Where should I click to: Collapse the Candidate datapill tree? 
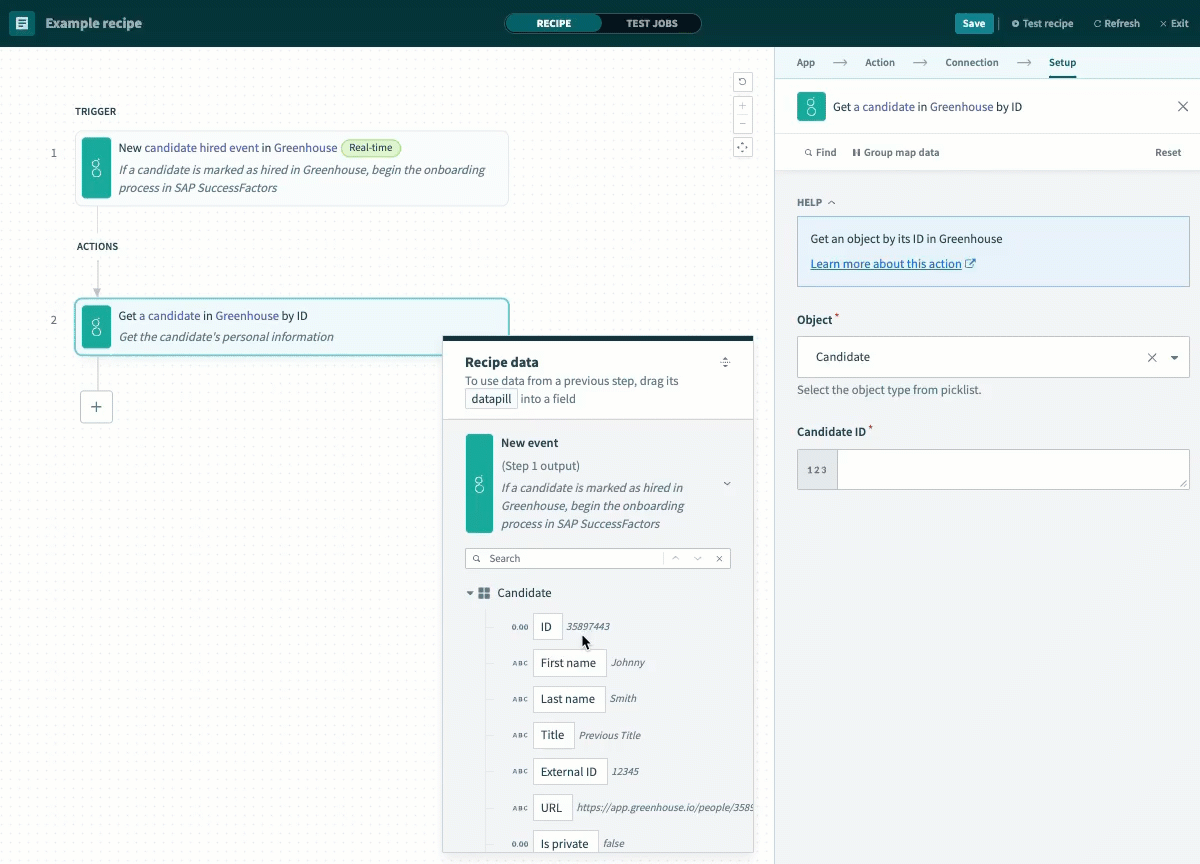click(x=470, y=592)
